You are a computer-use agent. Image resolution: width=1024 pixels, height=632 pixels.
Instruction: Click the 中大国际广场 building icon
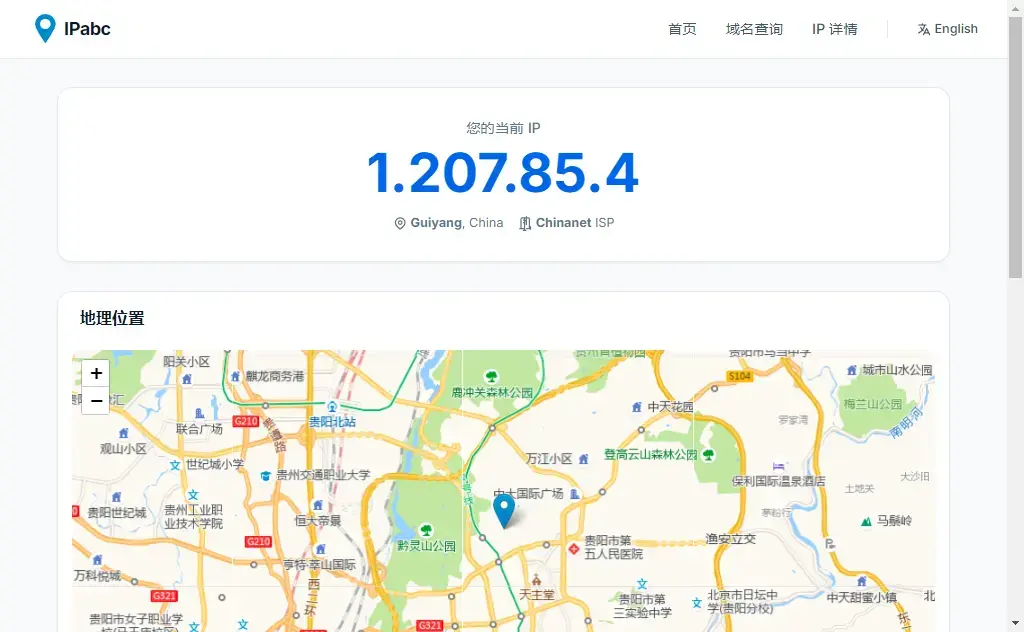574,494
